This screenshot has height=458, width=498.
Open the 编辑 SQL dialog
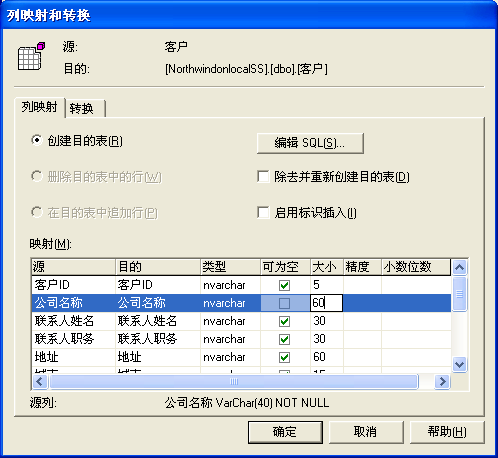click(x=310, y=143)
